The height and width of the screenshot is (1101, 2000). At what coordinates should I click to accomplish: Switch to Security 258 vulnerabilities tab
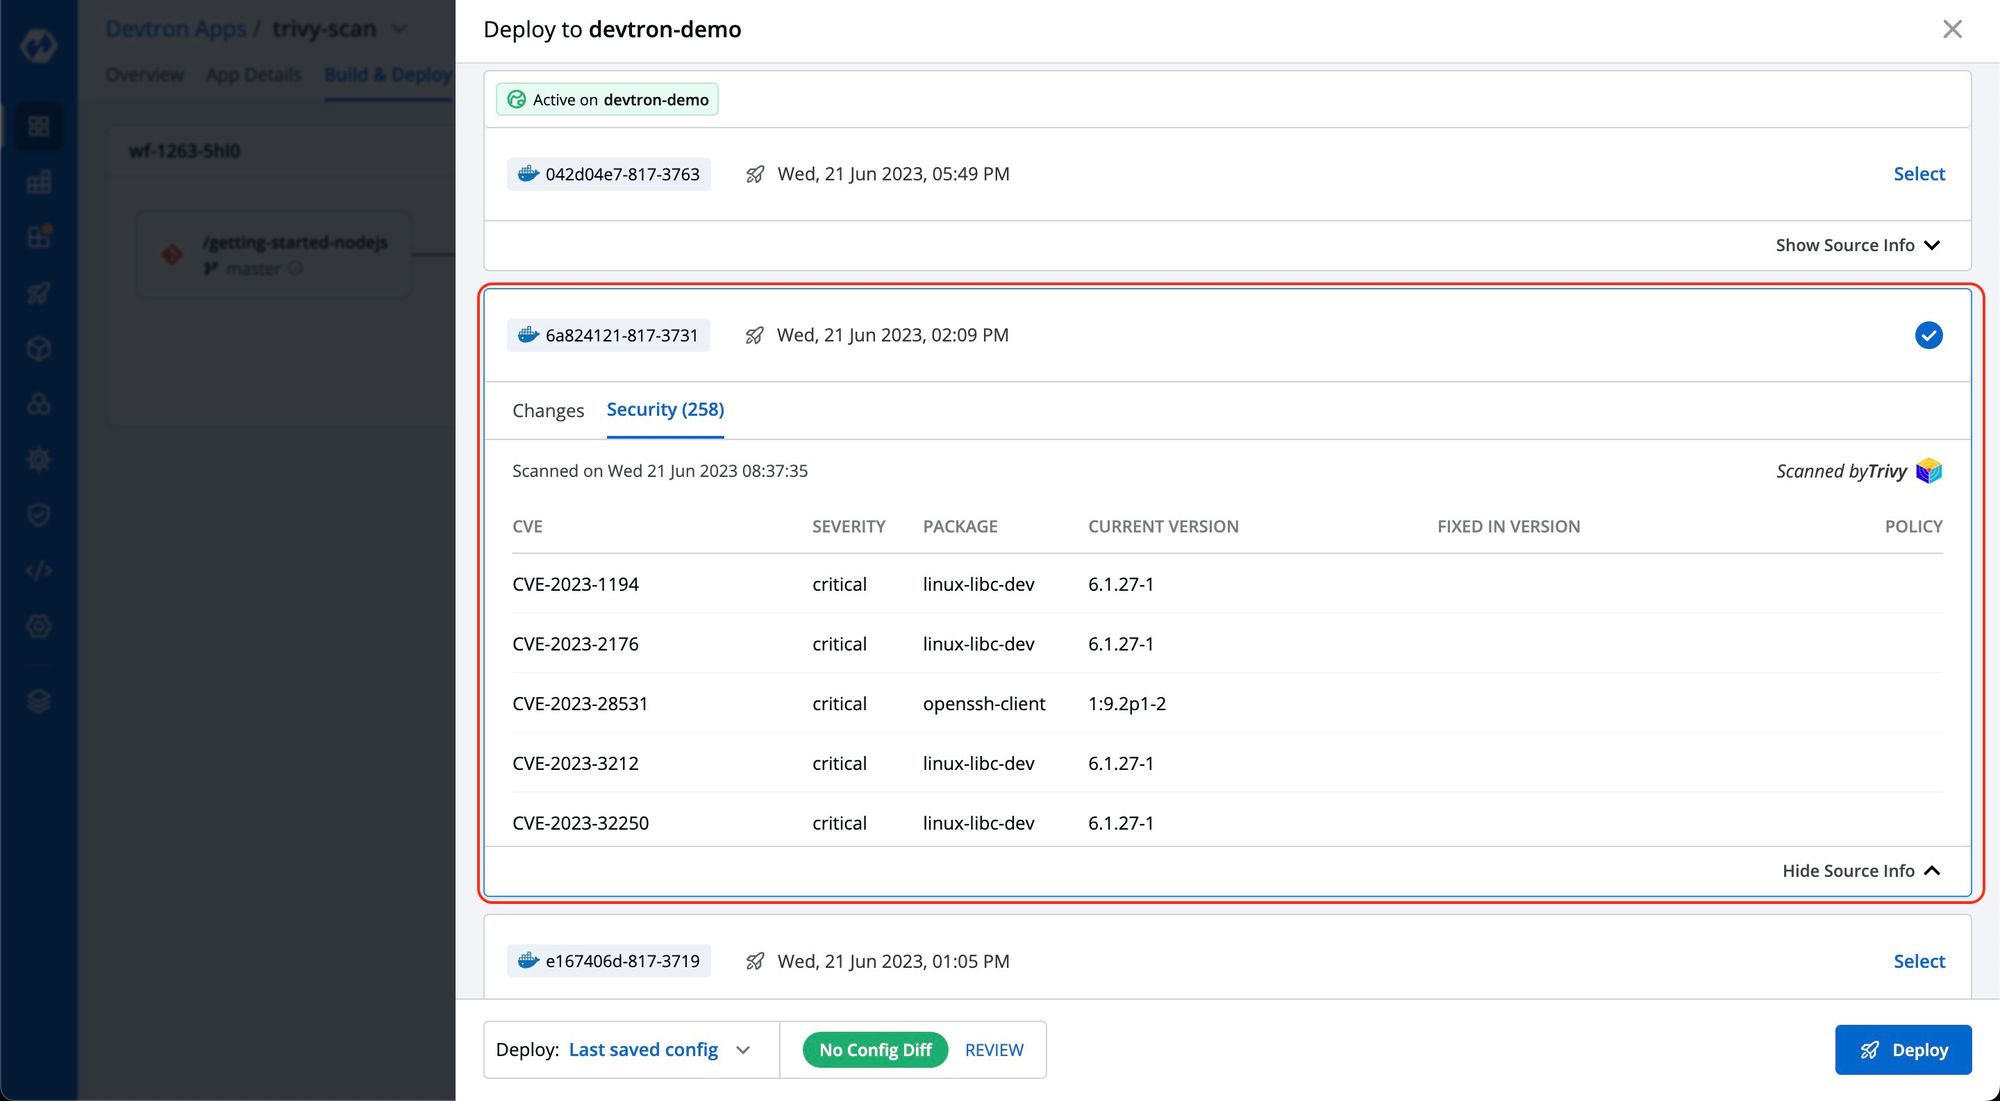(x=664, y=408)
